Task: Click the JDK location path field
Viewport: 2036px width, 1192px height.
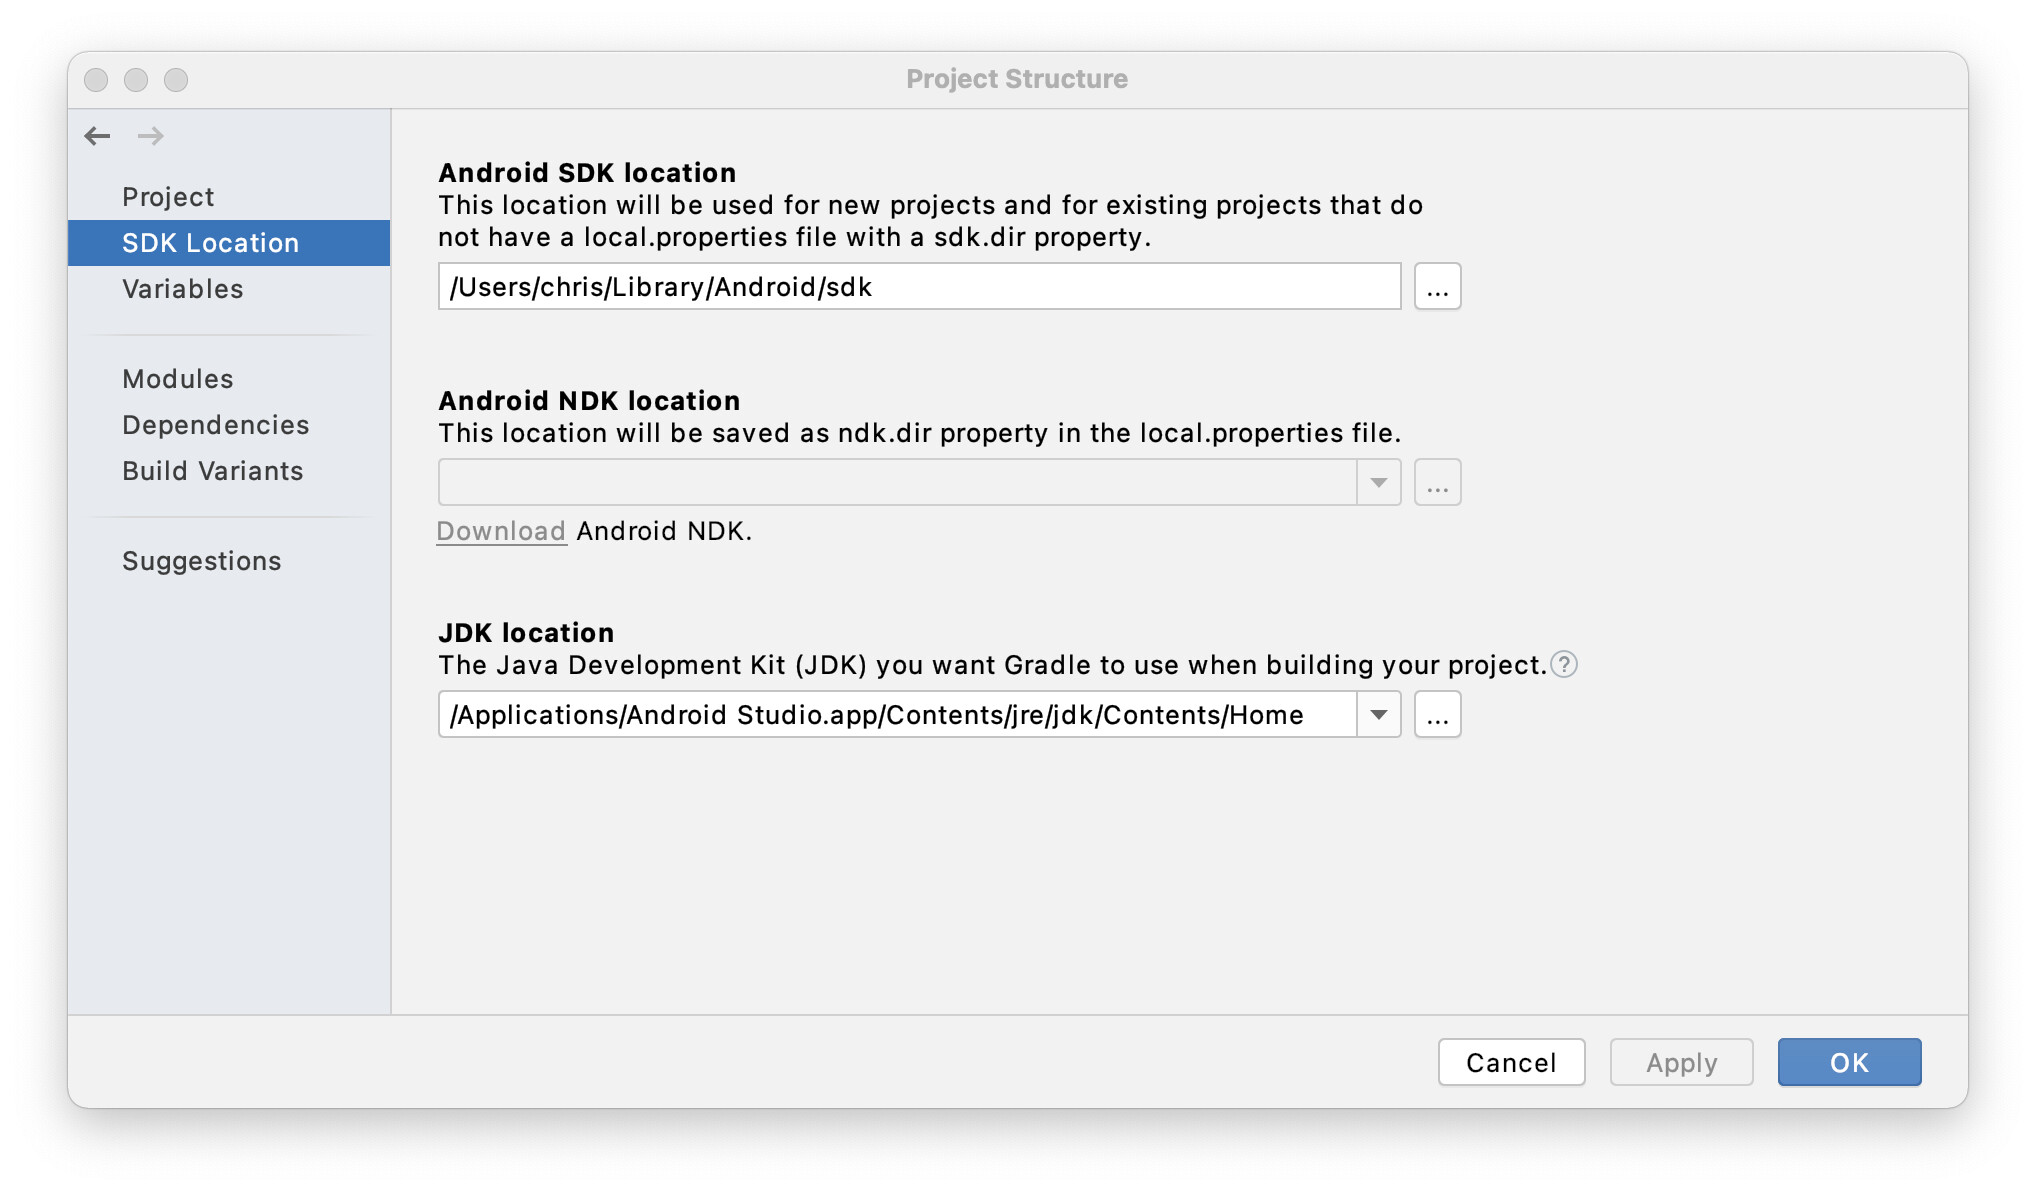Action: click(x=896, y=715)
